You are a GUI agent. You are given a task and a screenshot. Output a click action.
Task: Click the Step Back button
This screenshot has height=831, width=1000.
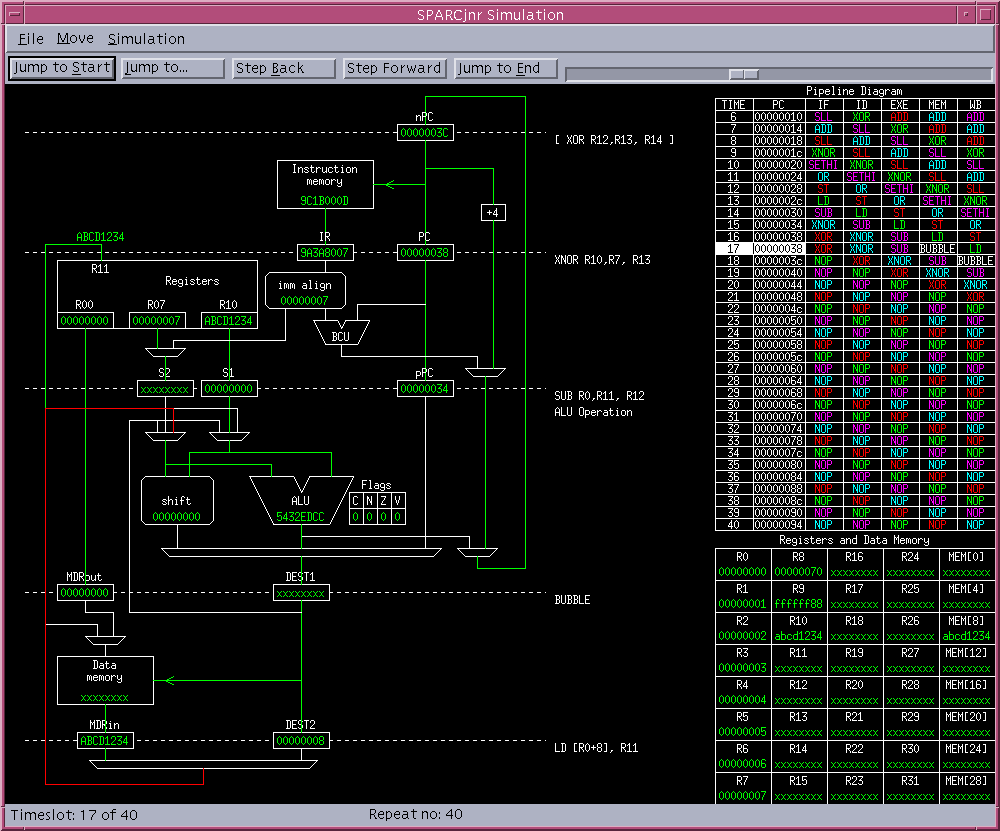point(284,68)
